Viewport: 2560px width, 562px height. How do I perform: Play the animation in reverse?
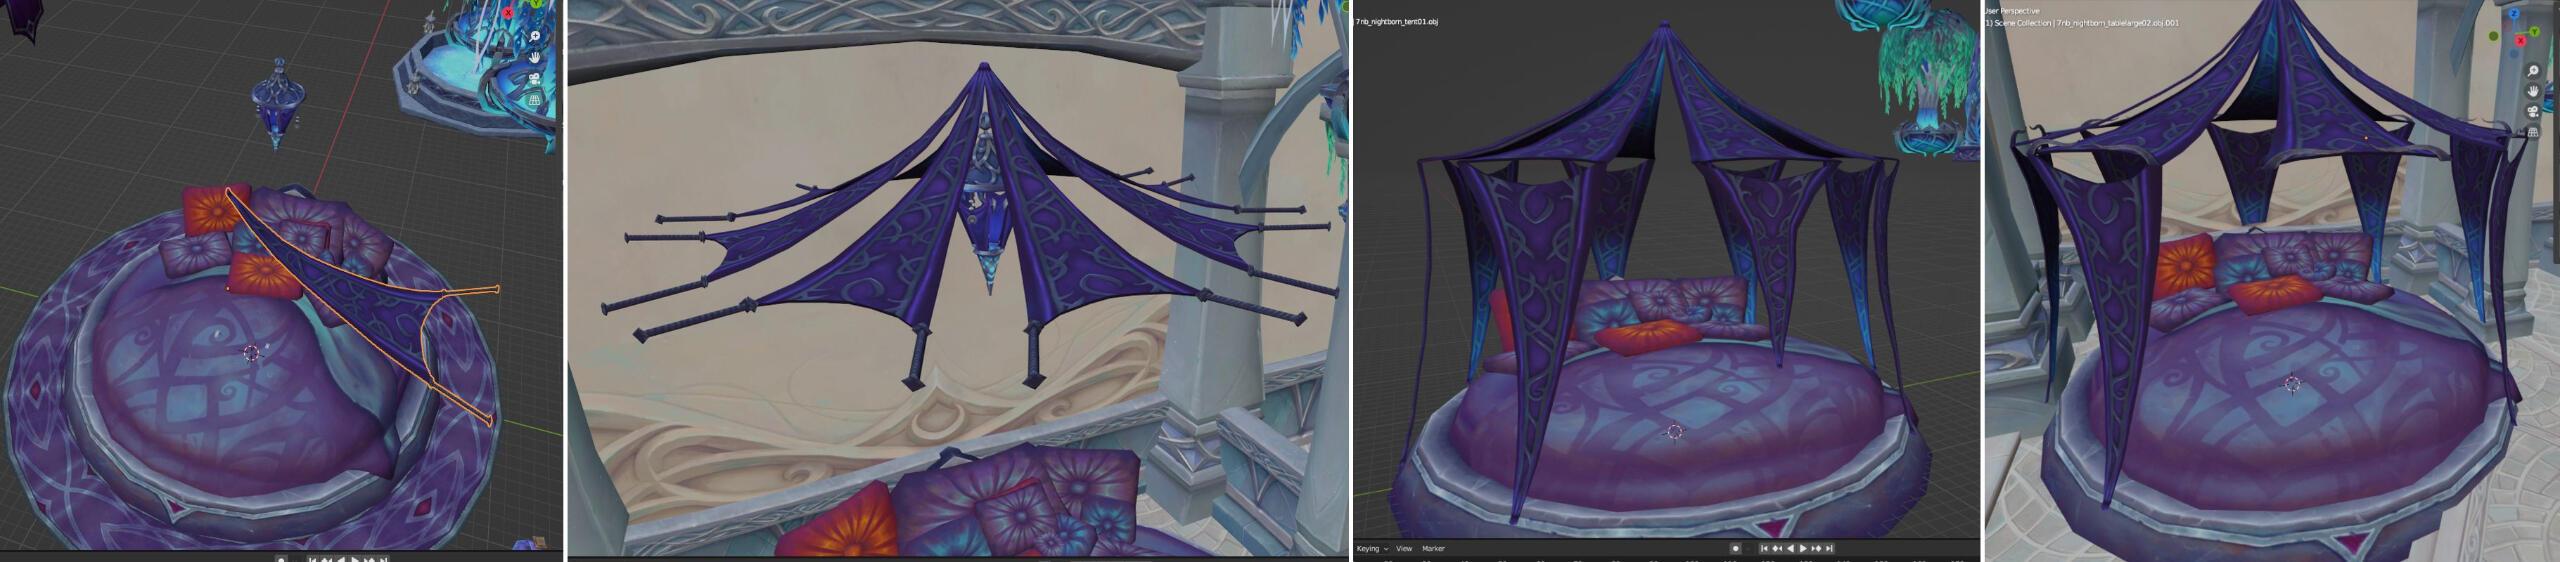pyautogui.click(x=1791, y=548)
